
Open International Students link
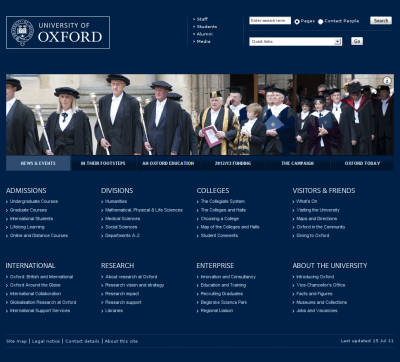click(31, 219)
